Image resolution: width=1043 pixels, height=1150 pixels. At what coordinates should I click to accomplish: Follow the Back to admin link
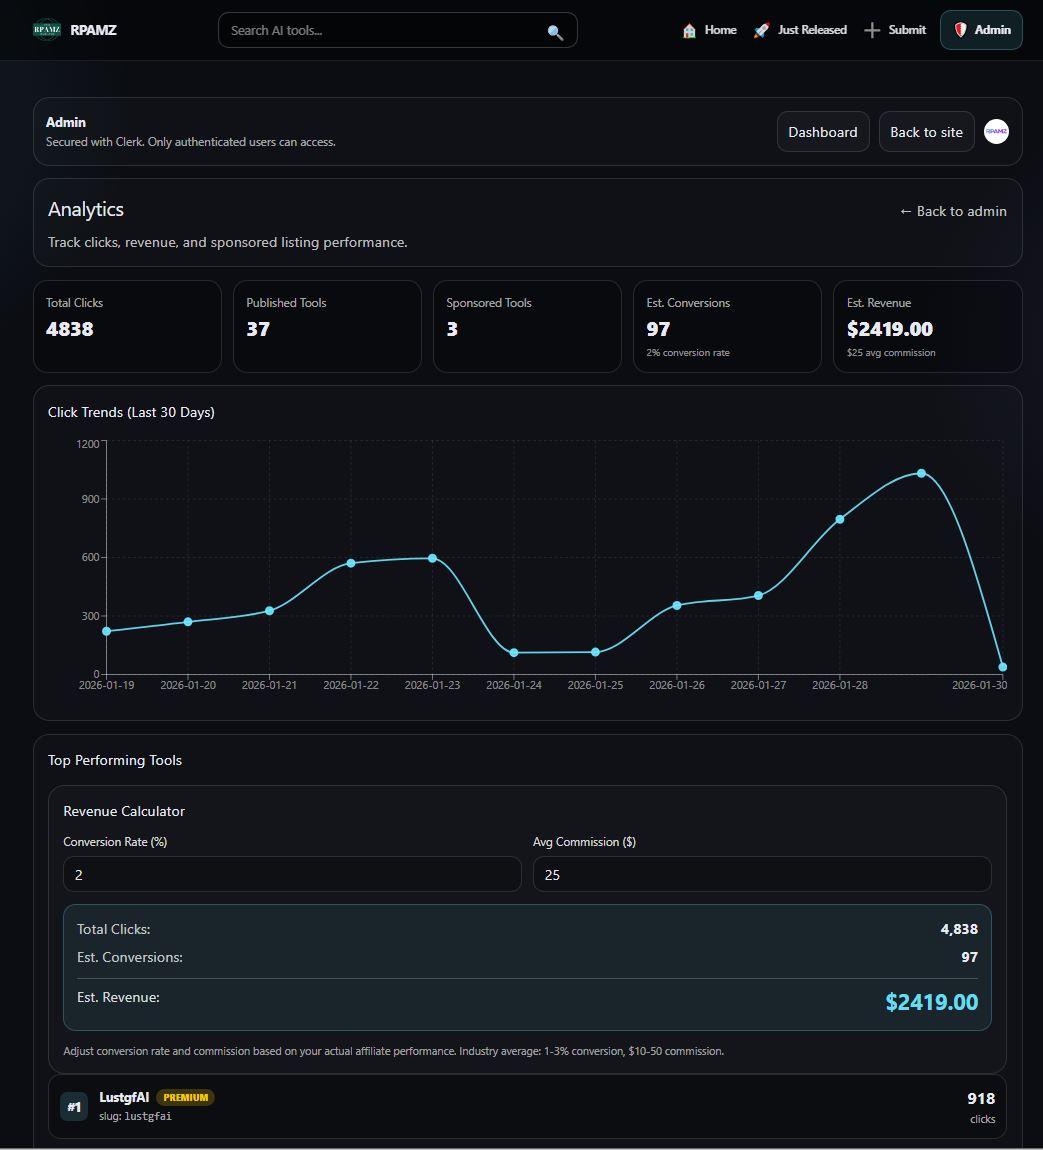pos(952,211)
